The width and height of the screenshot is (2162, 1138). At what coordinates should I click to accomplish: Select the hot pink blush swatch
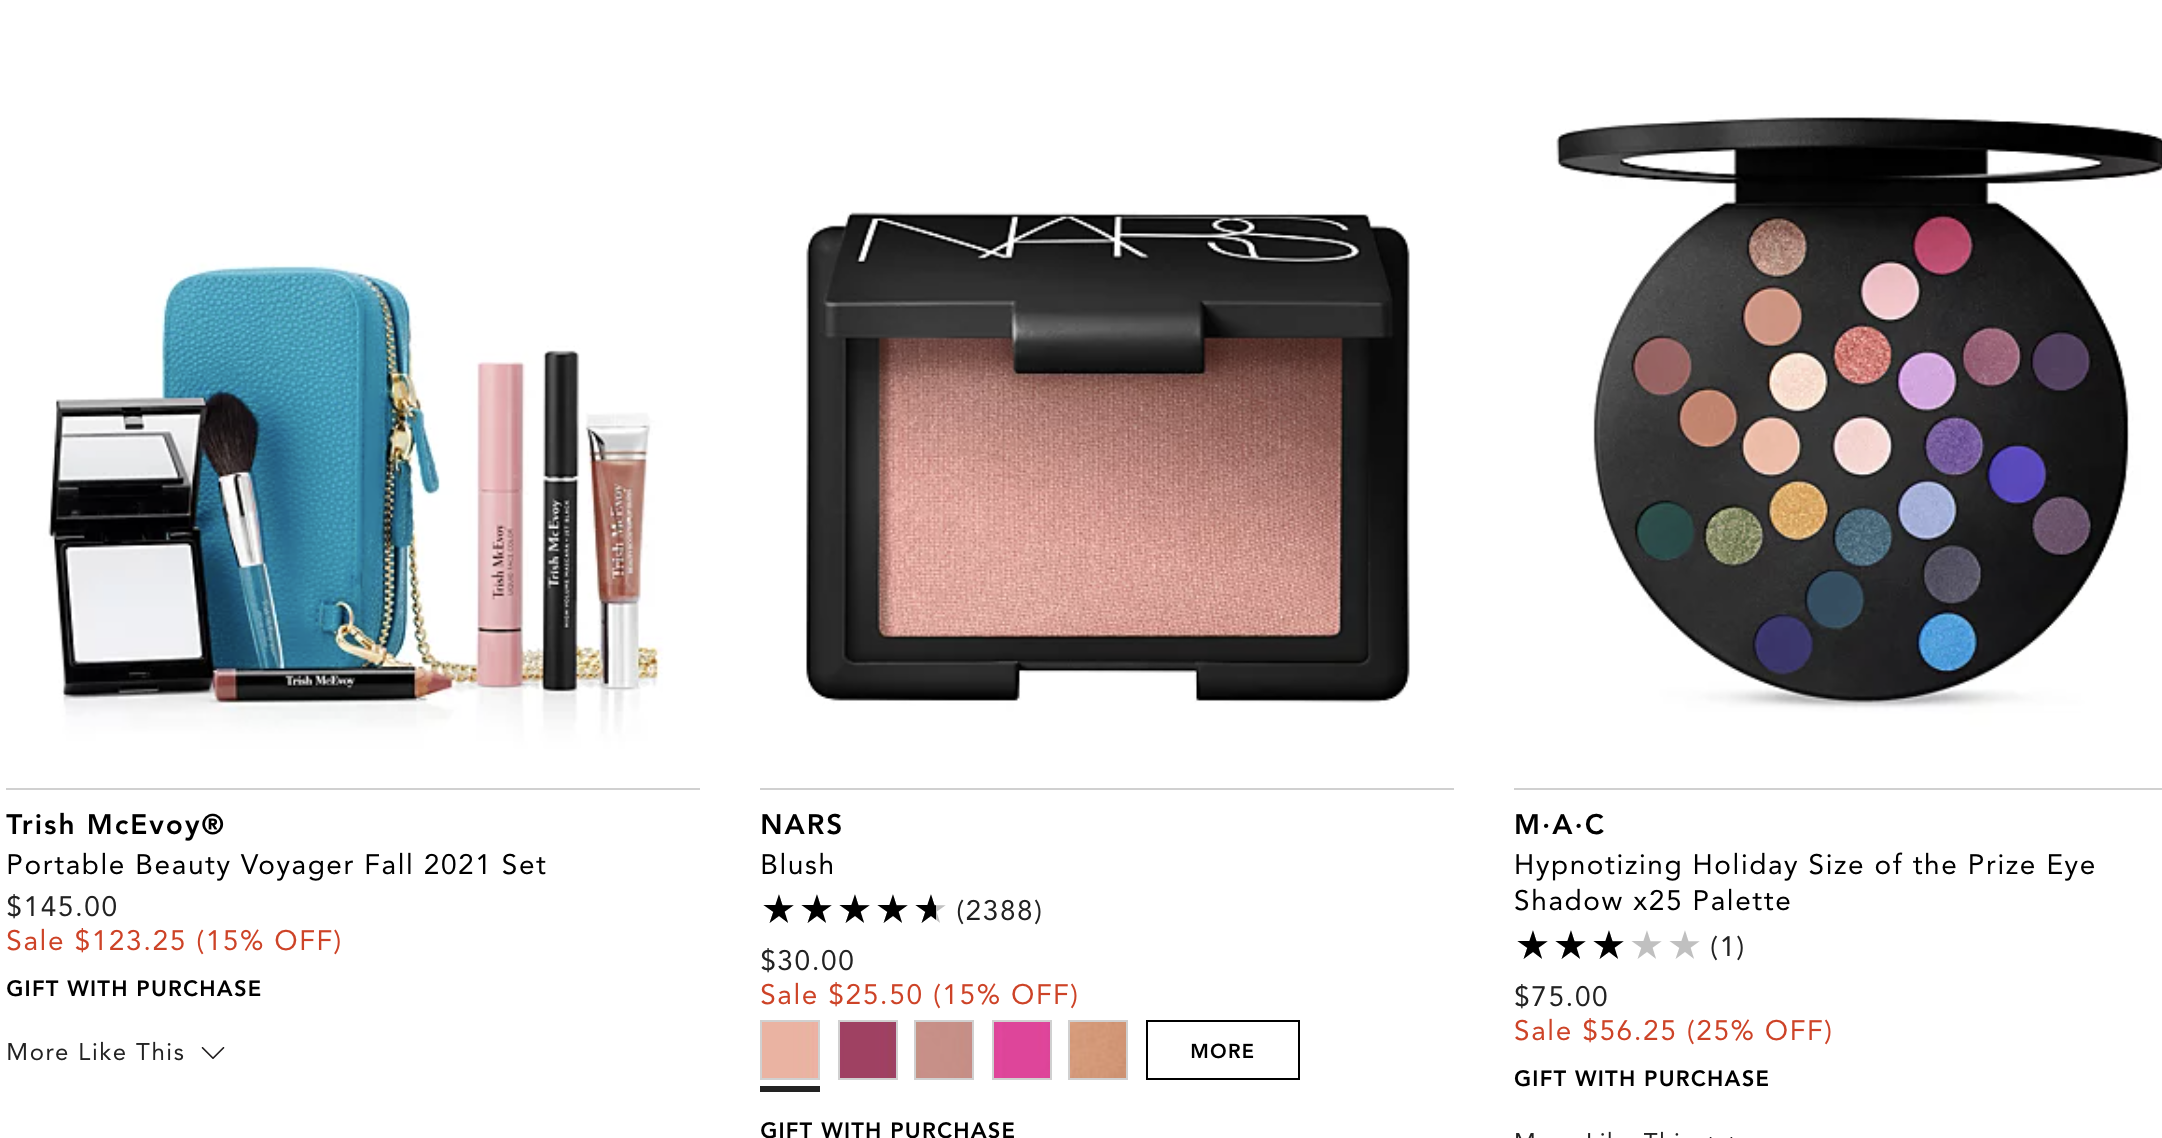[1022, 1050]
